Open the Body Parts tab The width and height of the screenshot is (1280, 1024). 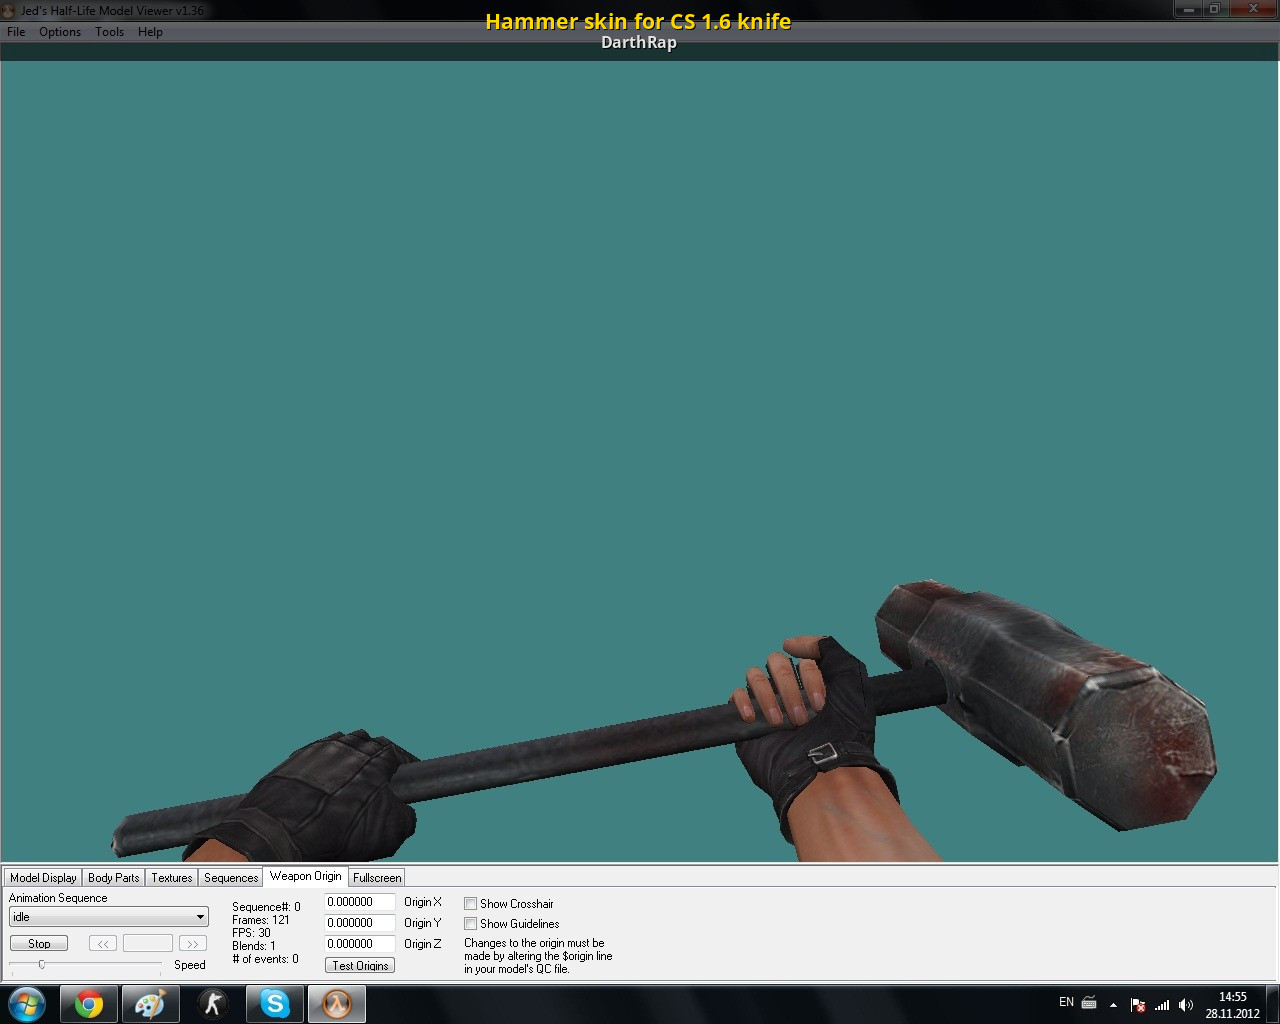tap(114, 878)
